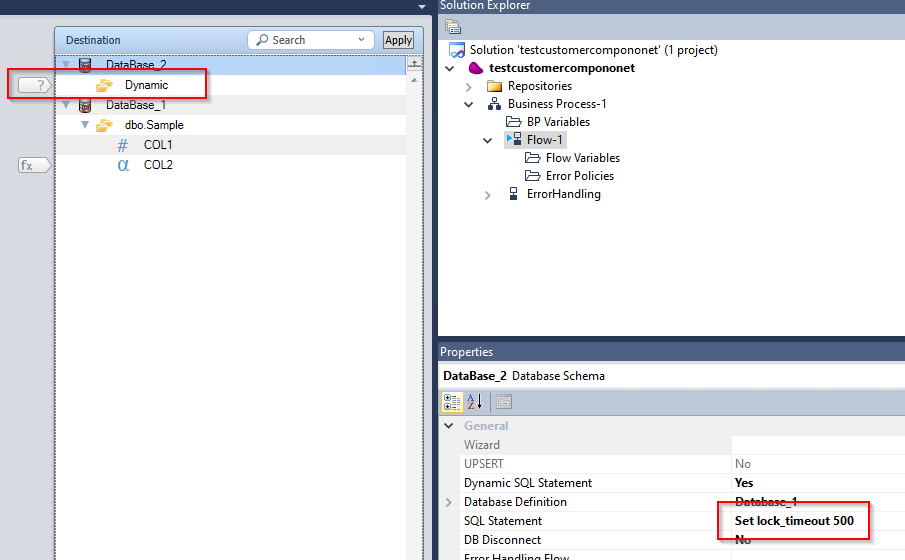
Task: Collapse the General properties category
Action: [449, 426]
